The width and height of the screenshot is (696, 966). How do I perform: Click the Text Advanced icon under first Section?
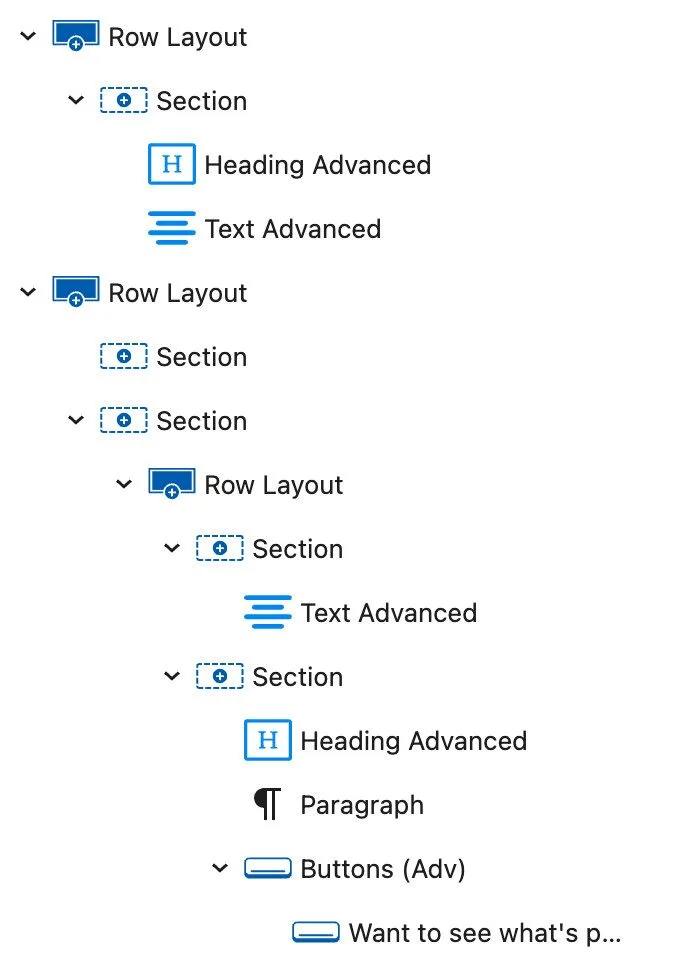pyautogui.click(x=172, y=229)
